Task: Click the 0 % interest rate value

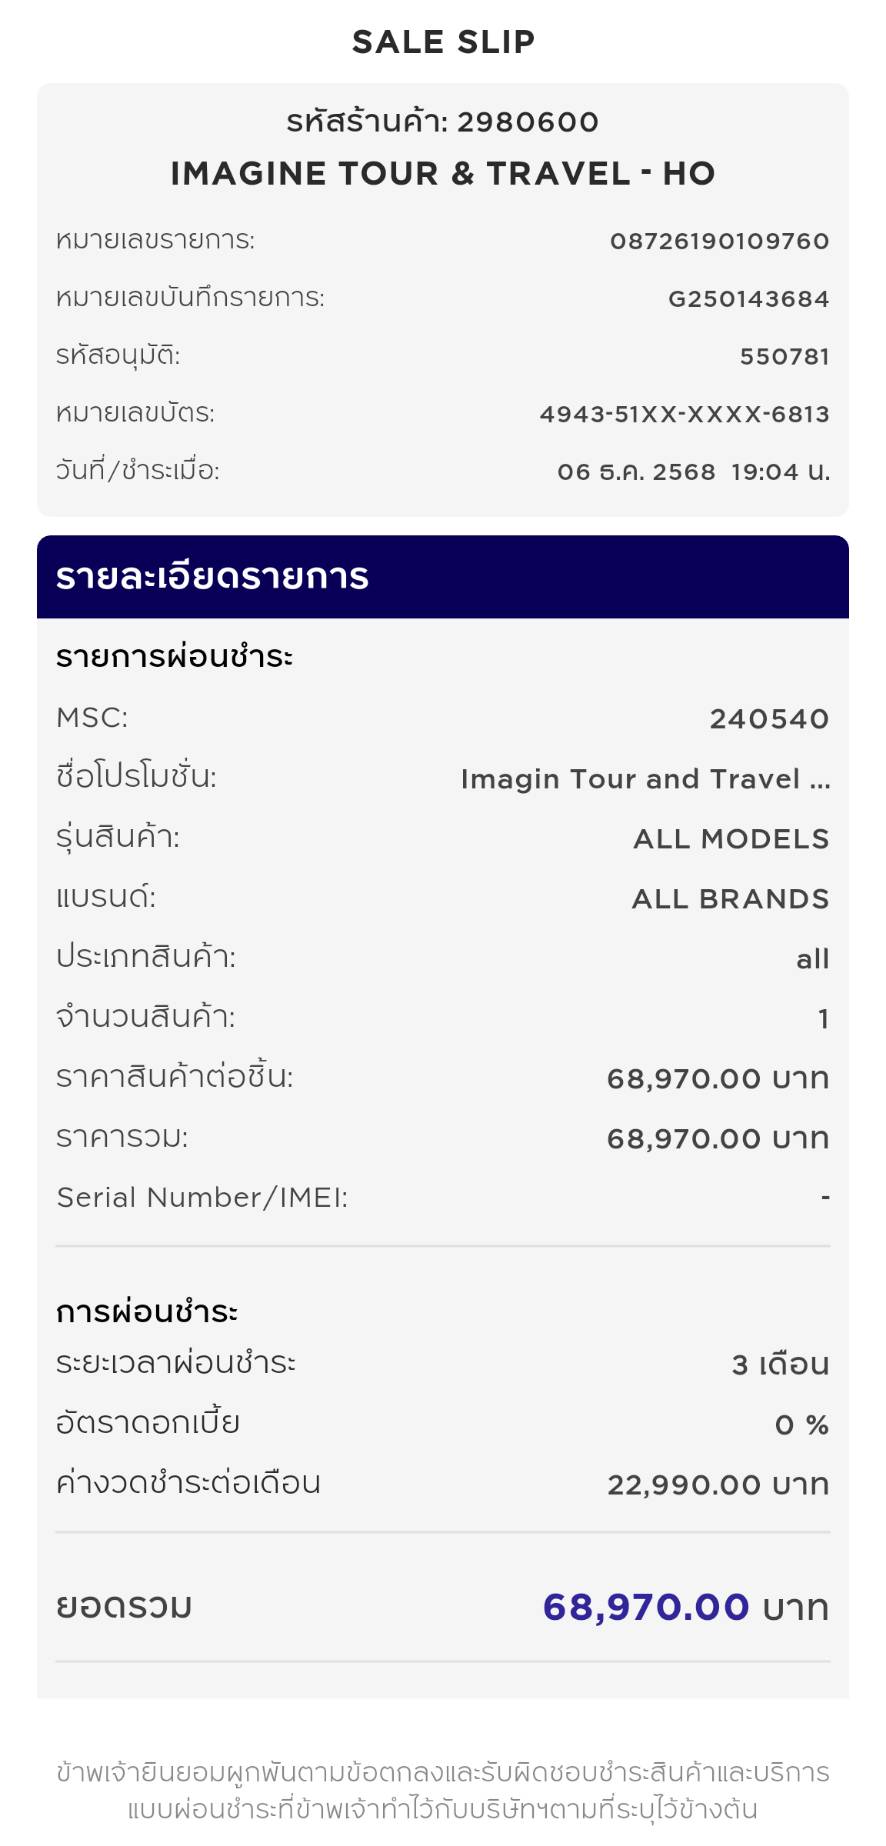Action: pos(801,1425)
